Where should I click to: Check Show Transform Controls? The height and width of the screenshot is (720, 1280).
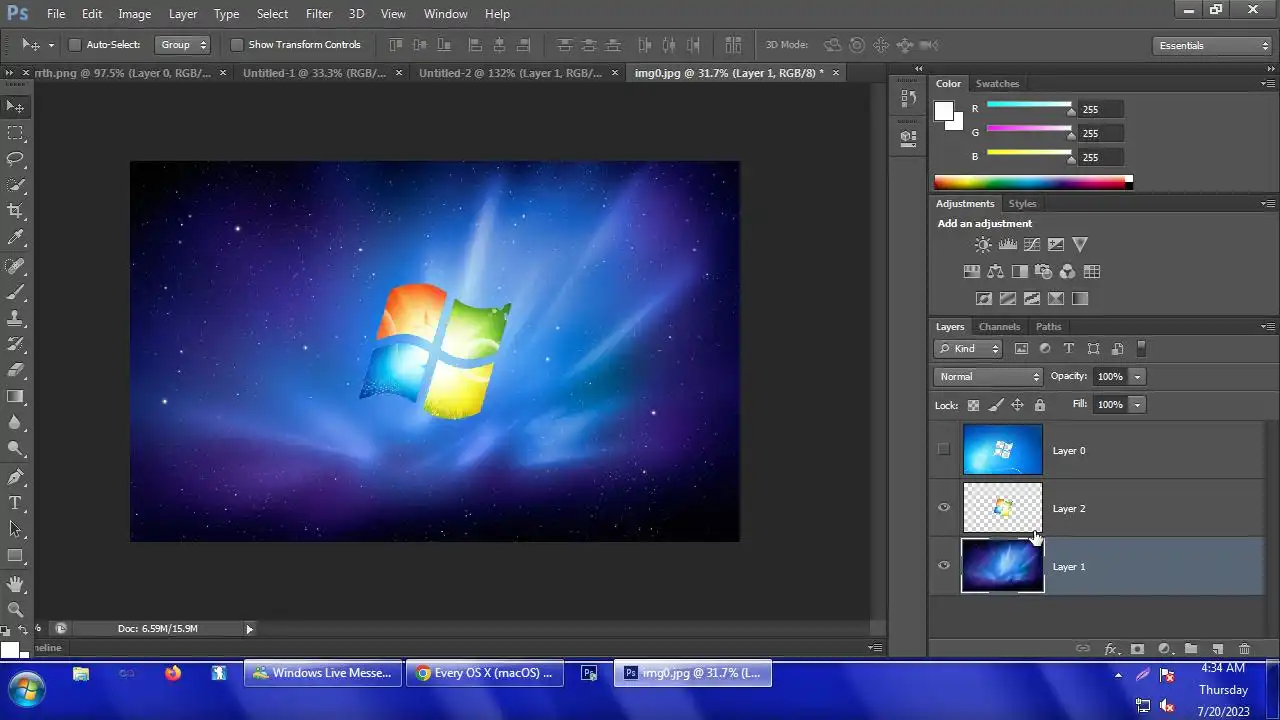[x=237, y=45]
